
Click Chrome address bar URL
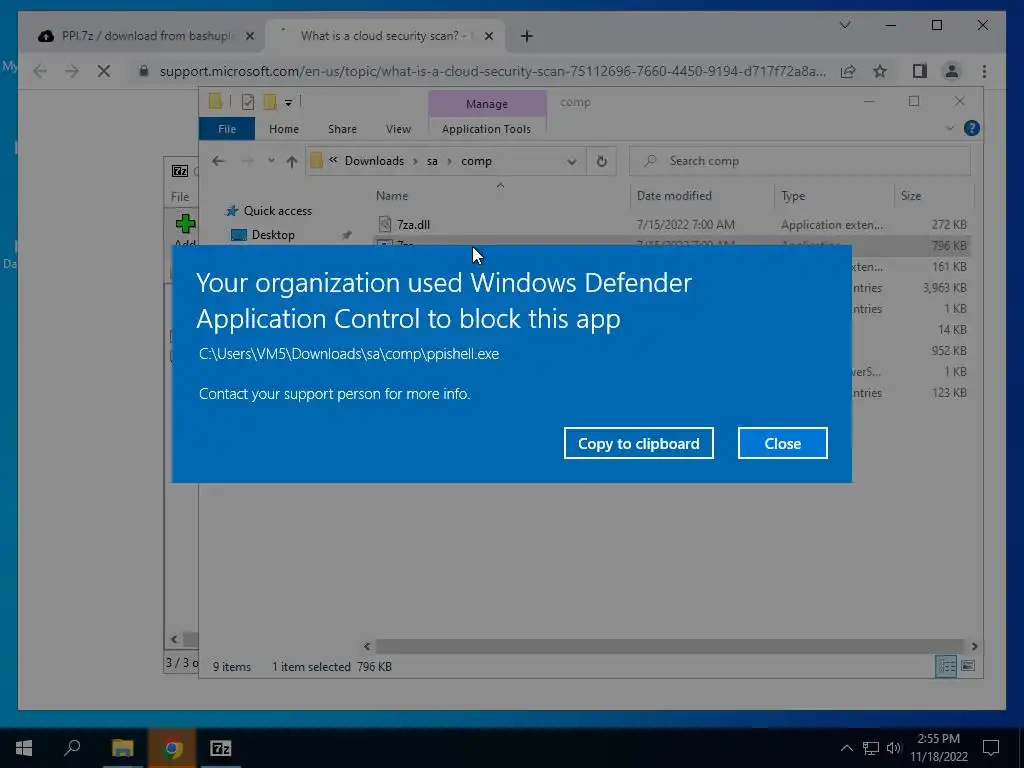coord(492,71)
